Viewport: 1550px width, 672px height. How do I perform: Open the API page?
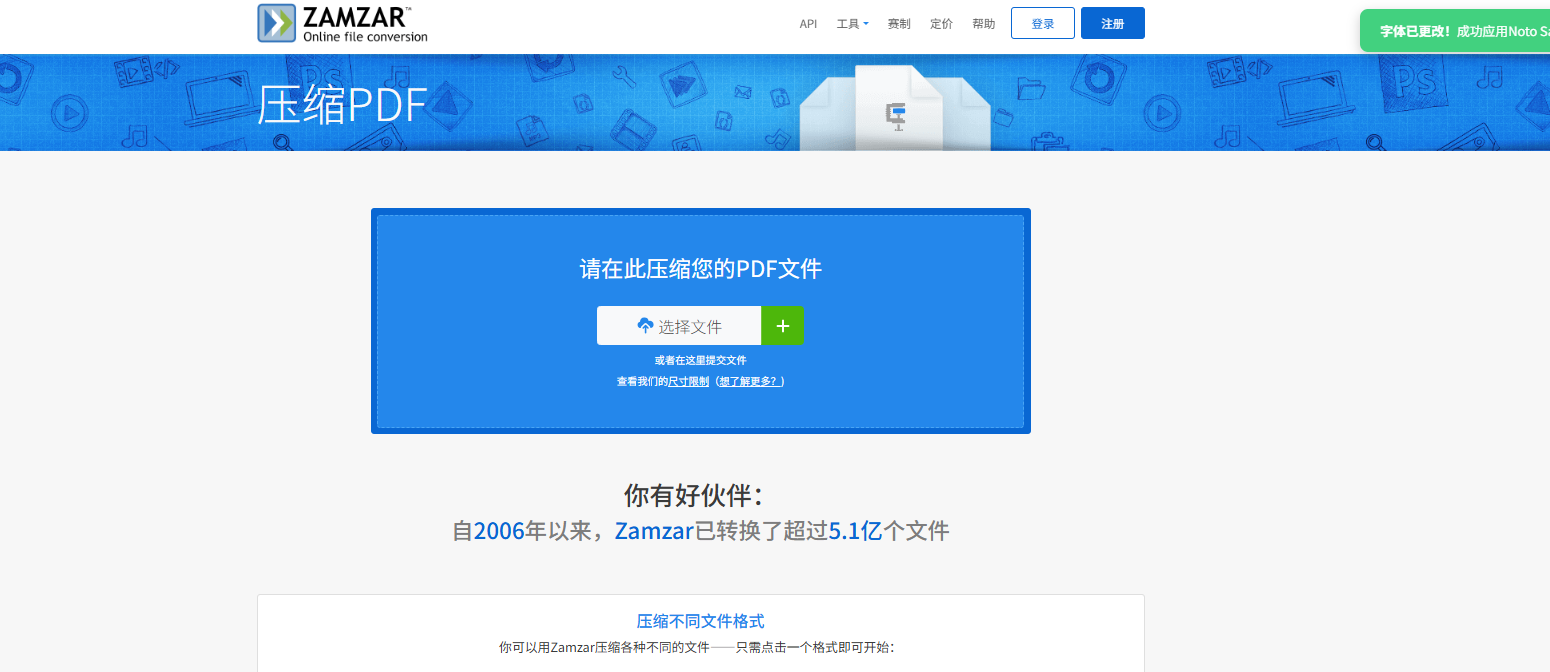tap(808, 24)
